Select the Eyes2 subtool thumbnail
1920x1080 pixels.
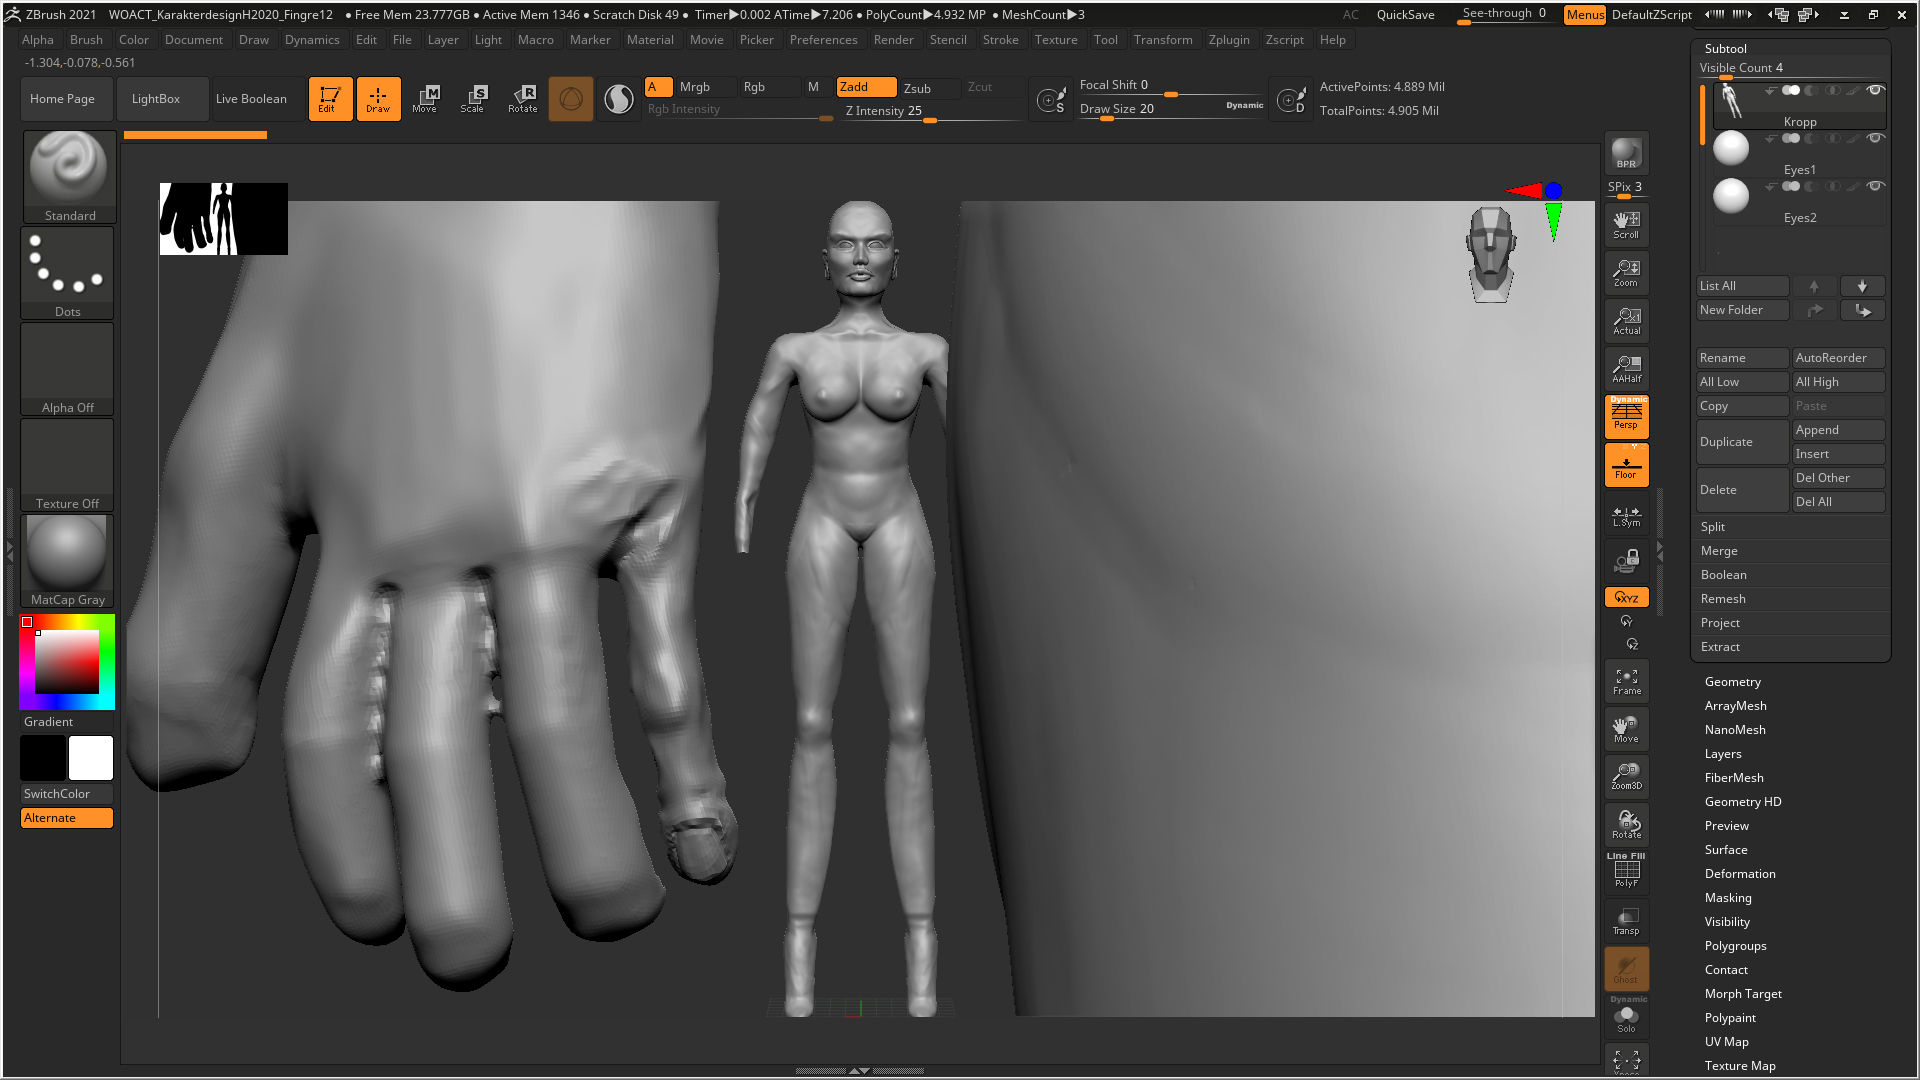point(1731,197)
